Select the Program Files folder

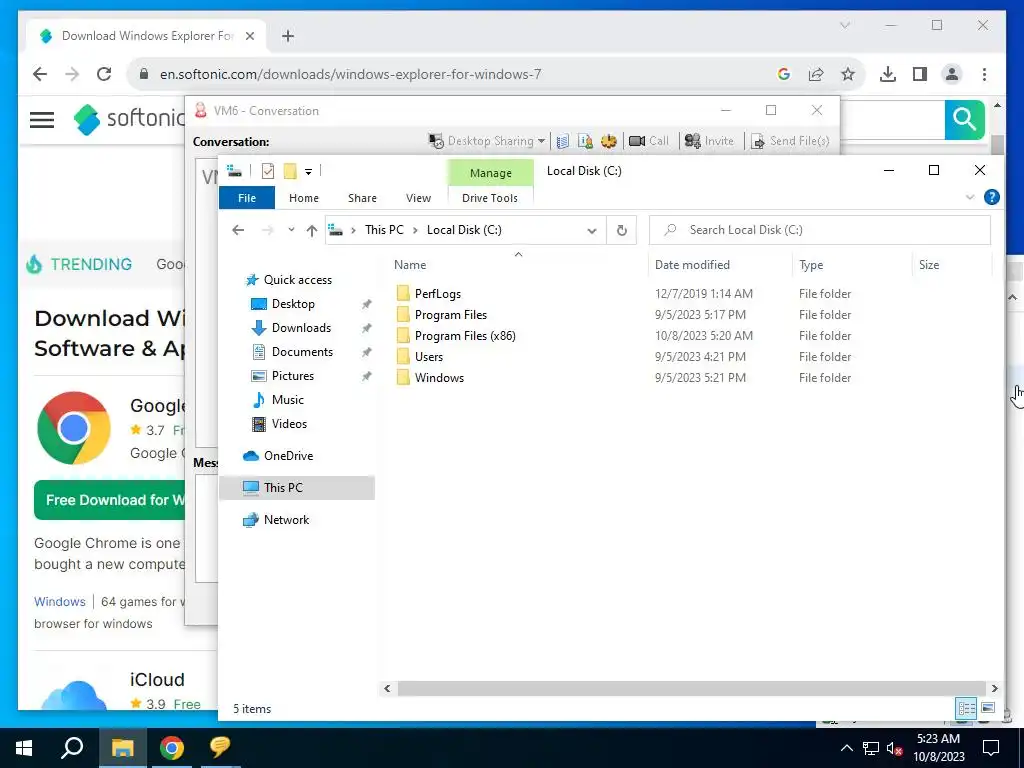click(x=451, y=315)
